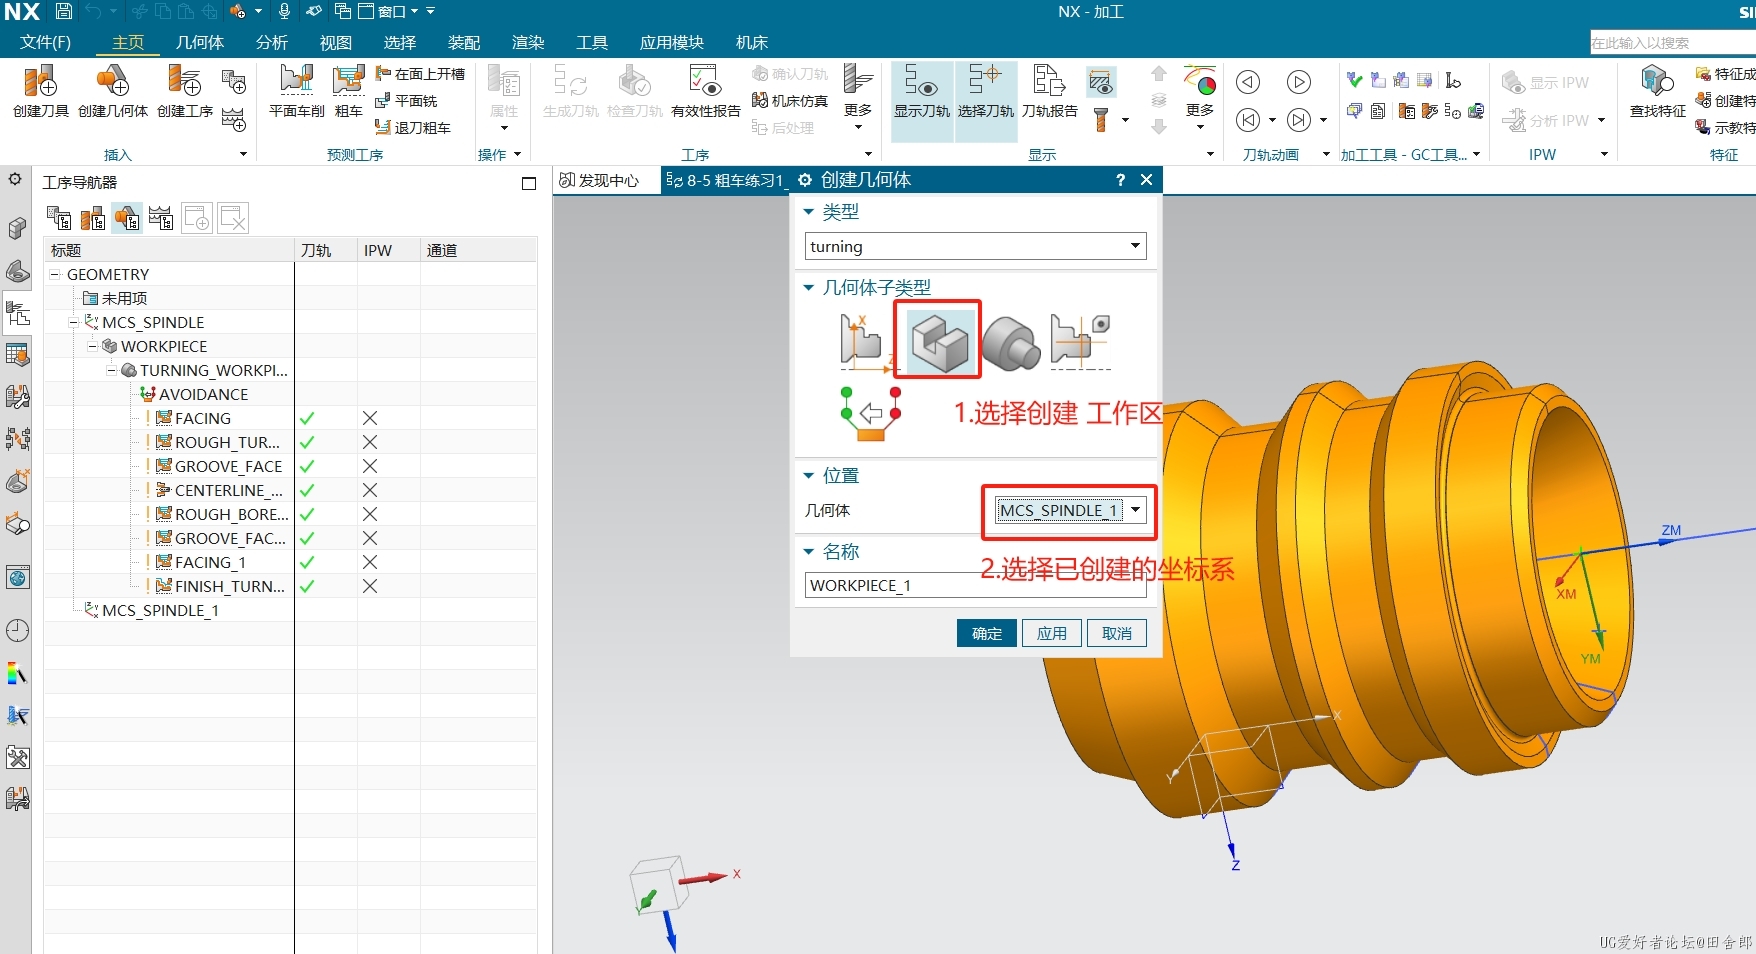
Task: Click the Create Operation (创建工序) icon
Action: pyautogui.click(x=185, y=92)
